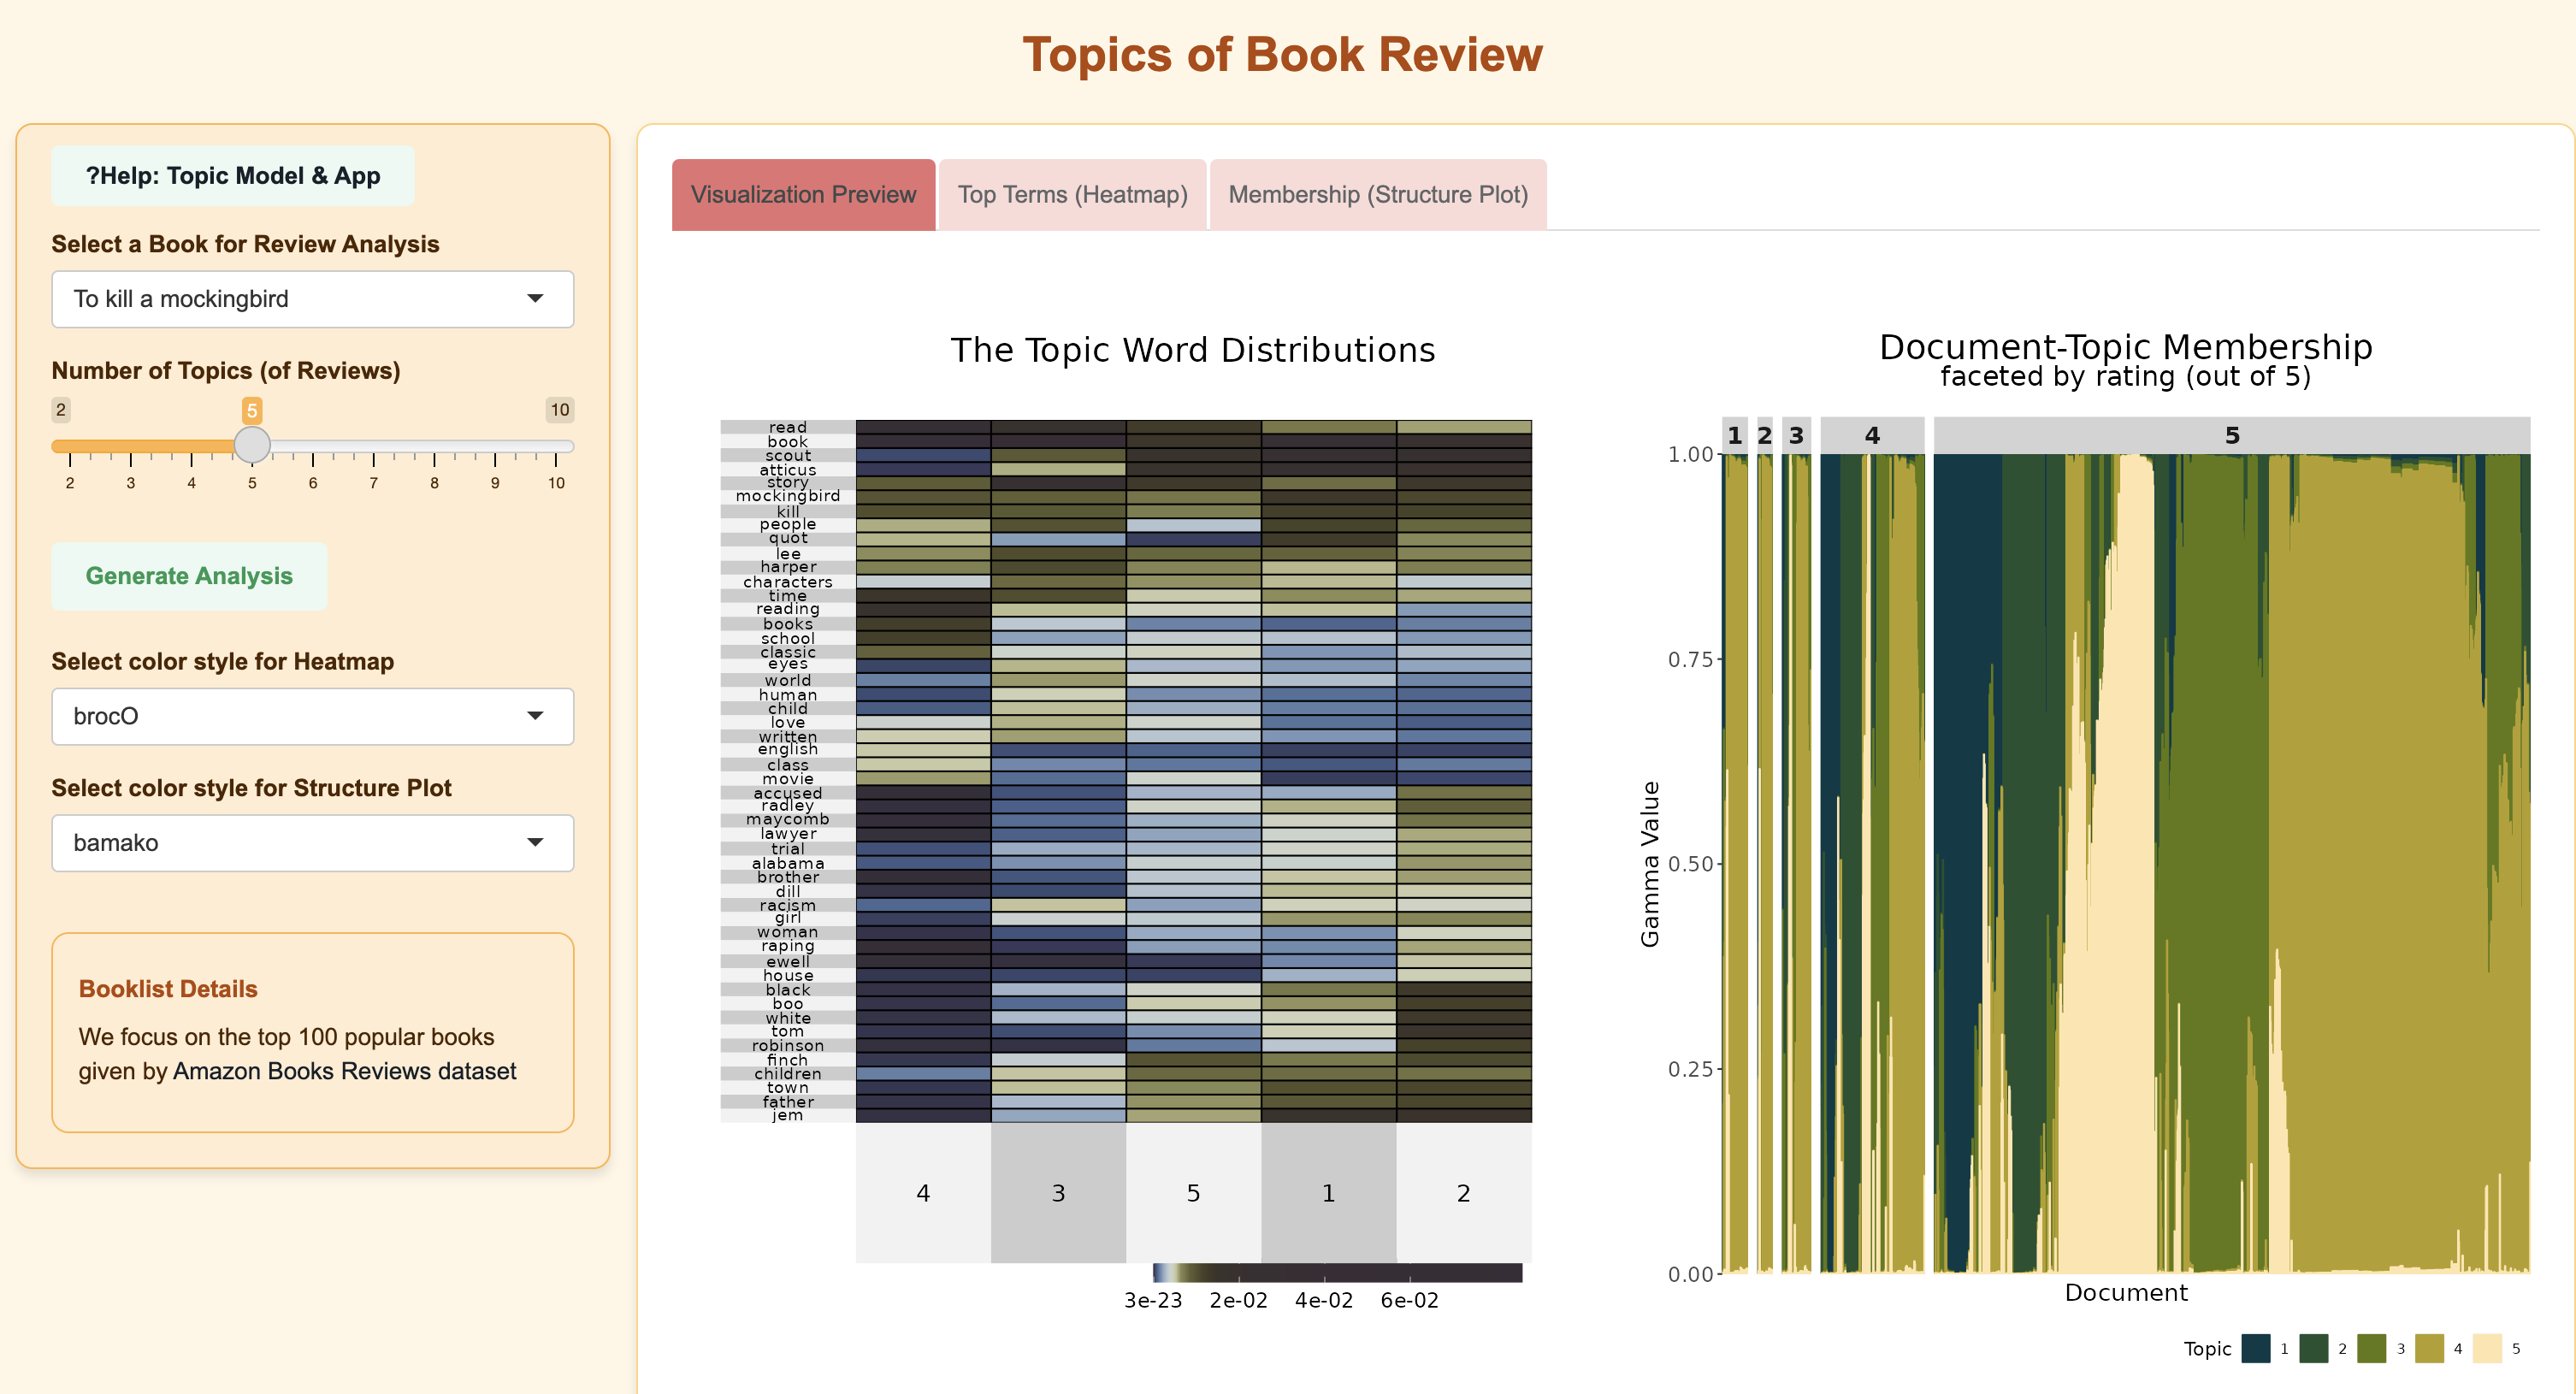Select the Visualization Preview tab
The height and width of the screenshot is (1394, 2576).
coord(803,194)
